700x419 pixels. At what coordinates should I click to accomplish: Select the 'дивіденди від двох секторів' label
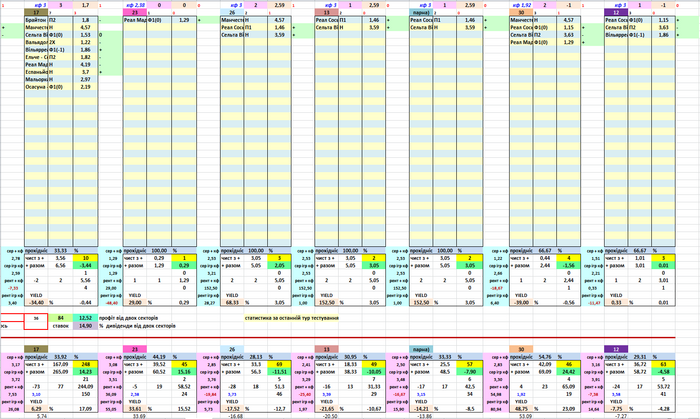tap(140, 326)
